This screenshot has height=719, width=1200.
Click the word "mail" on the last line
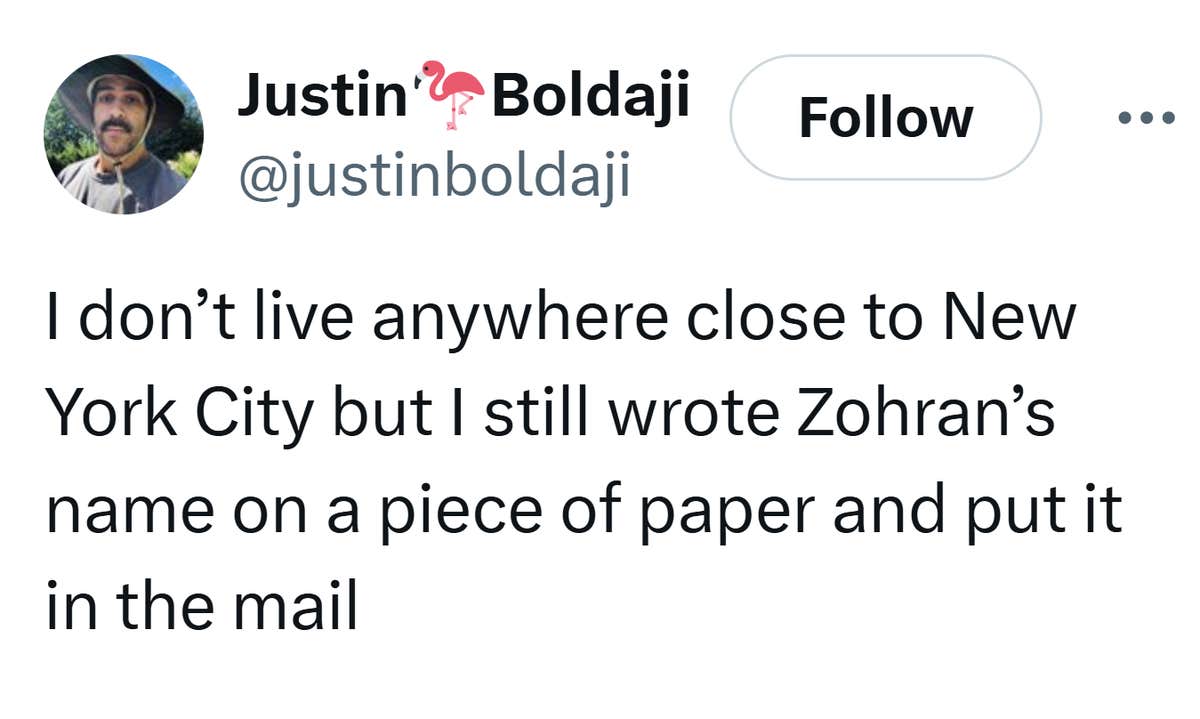pos(296,607)
